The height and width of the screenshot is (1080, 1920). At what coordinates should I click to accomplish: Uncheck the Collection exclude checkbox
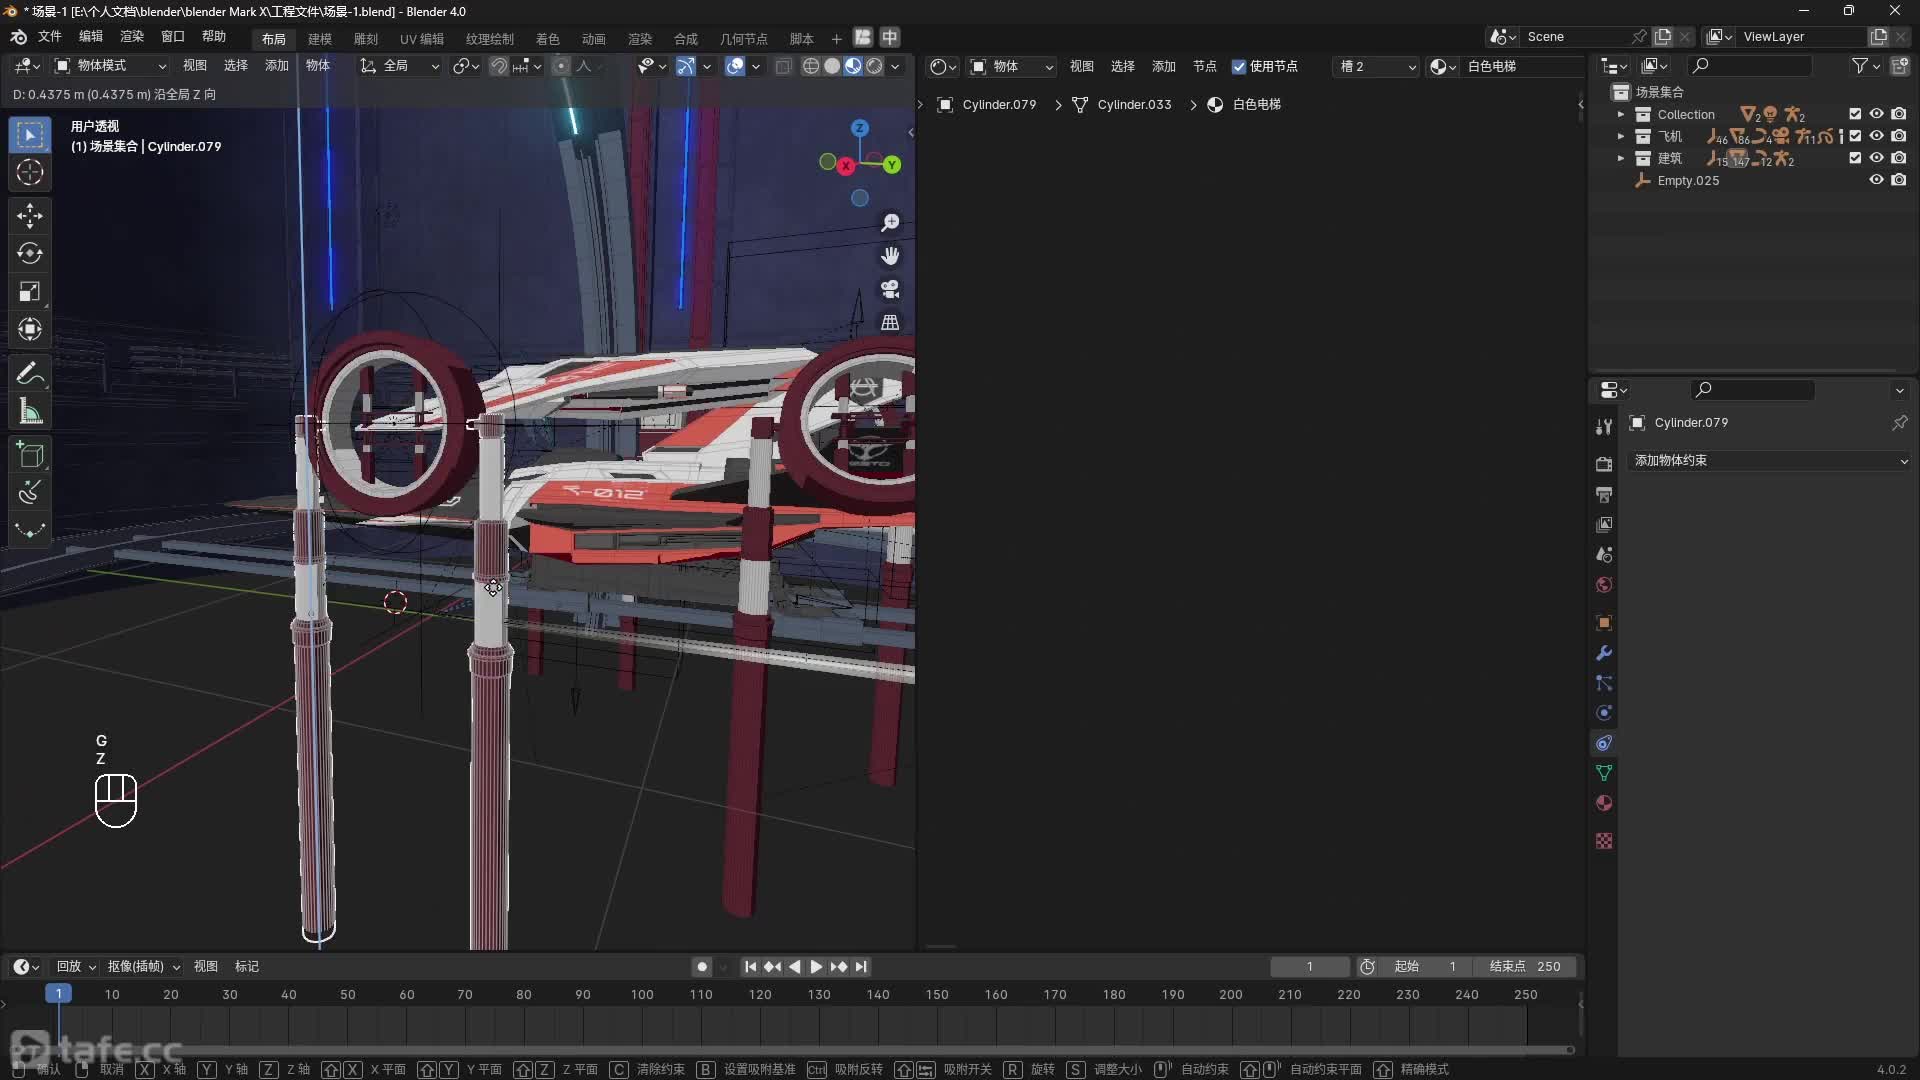click(x=1855, y=114)
